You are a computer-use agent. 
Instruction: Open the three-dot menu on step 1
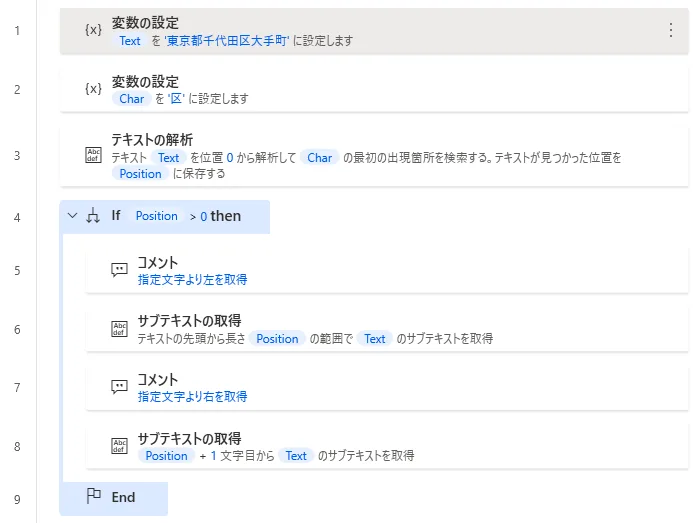671,30
